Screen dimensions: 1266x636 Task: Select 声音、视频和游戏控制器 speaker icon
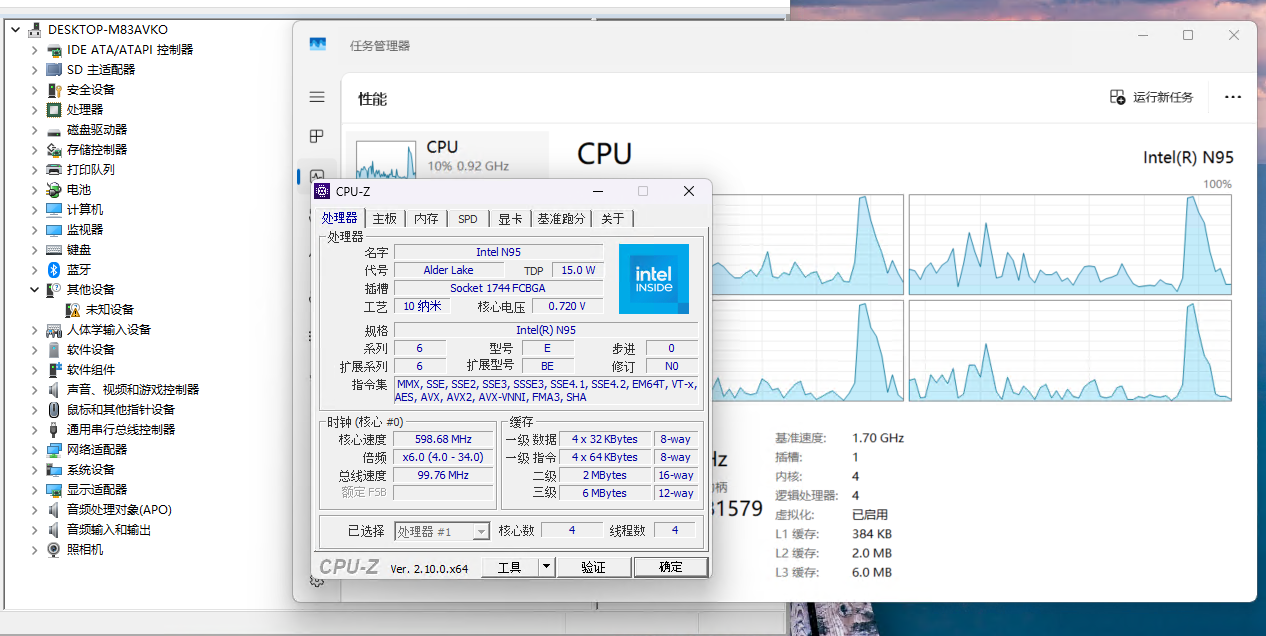(54, 389)
